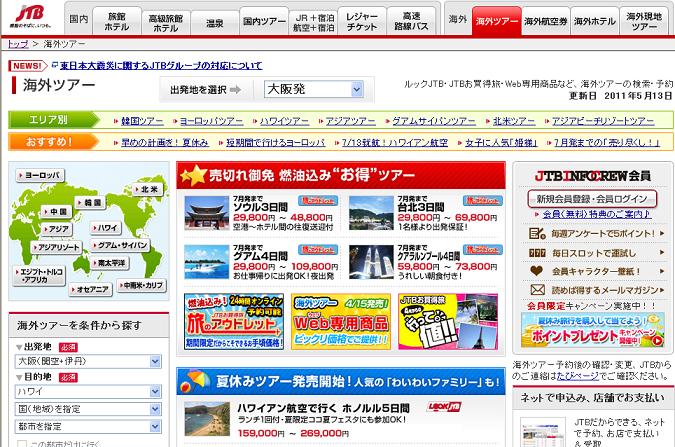Viewport: 675px width, 447px height.
Task: Open the たびページ link
Action: [578, 376]
